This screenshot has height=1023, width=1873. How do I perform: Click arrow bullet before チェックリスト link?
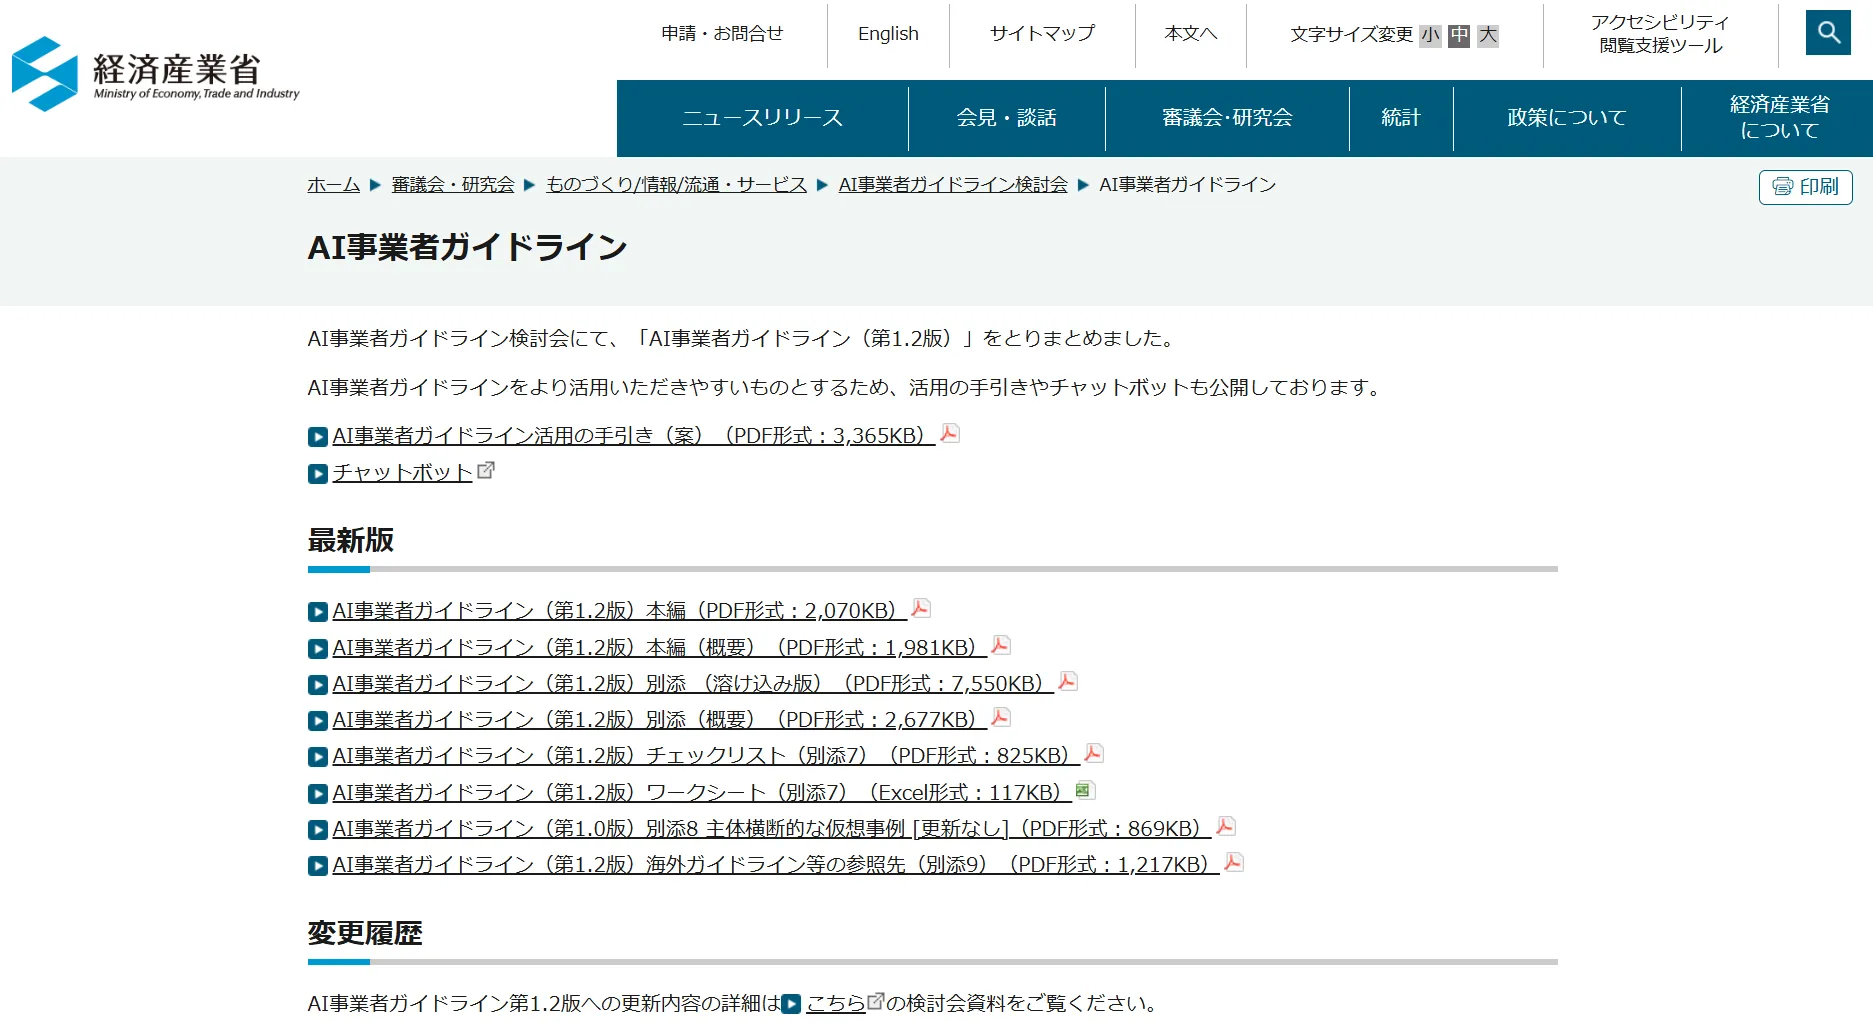318,757
